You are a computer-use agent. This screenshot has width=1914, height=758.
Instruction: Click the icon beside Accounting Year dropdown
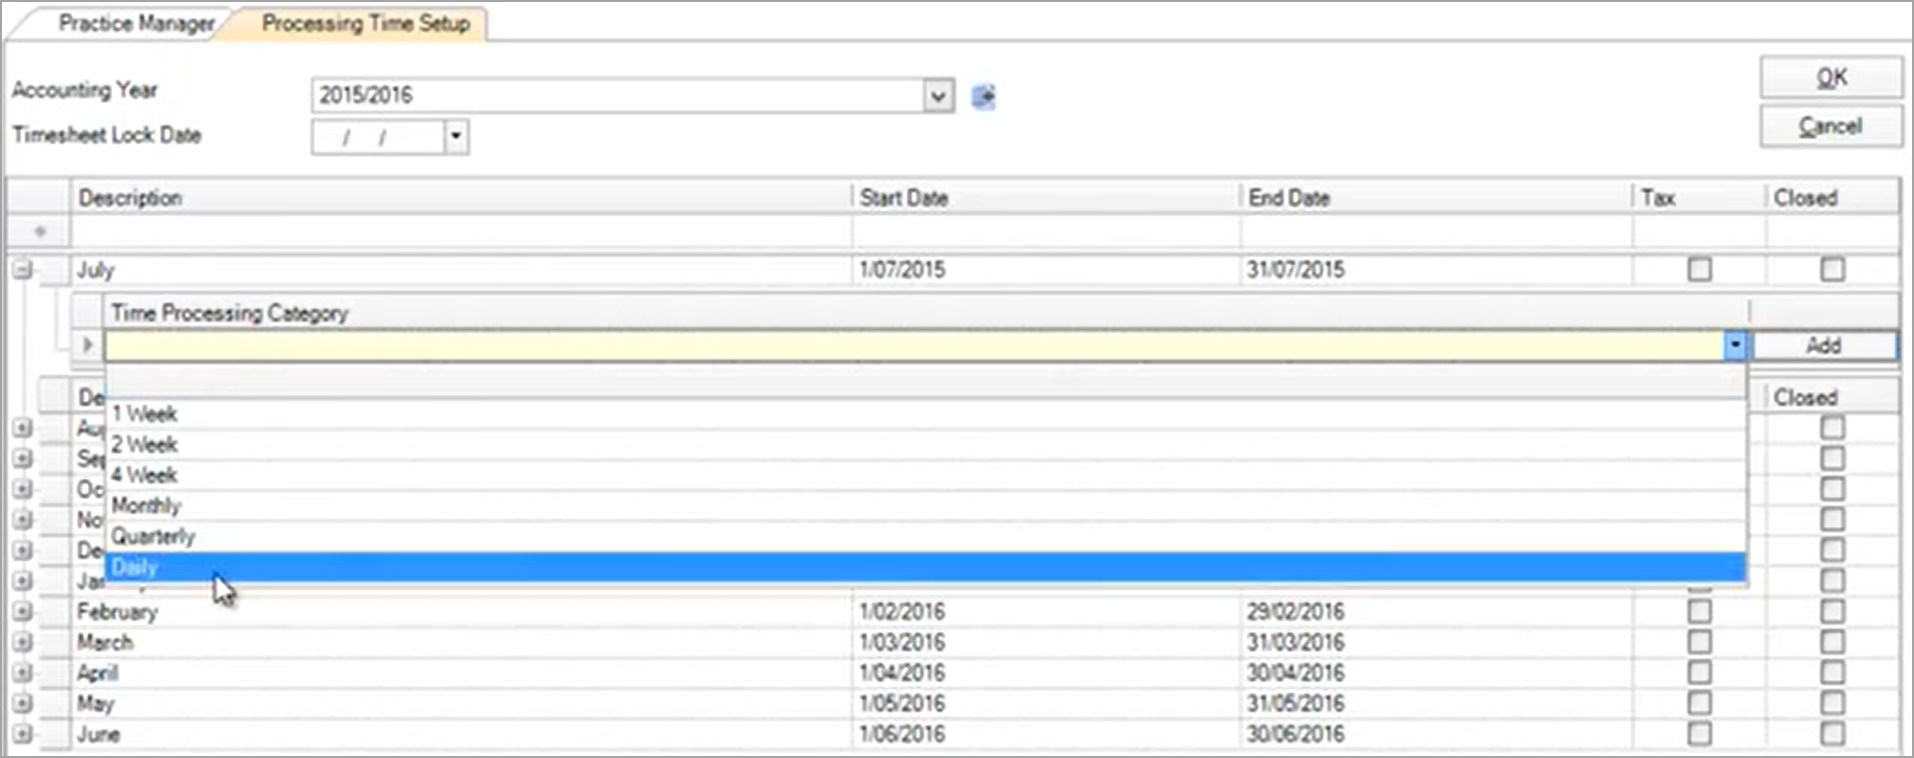click(984, 96)
